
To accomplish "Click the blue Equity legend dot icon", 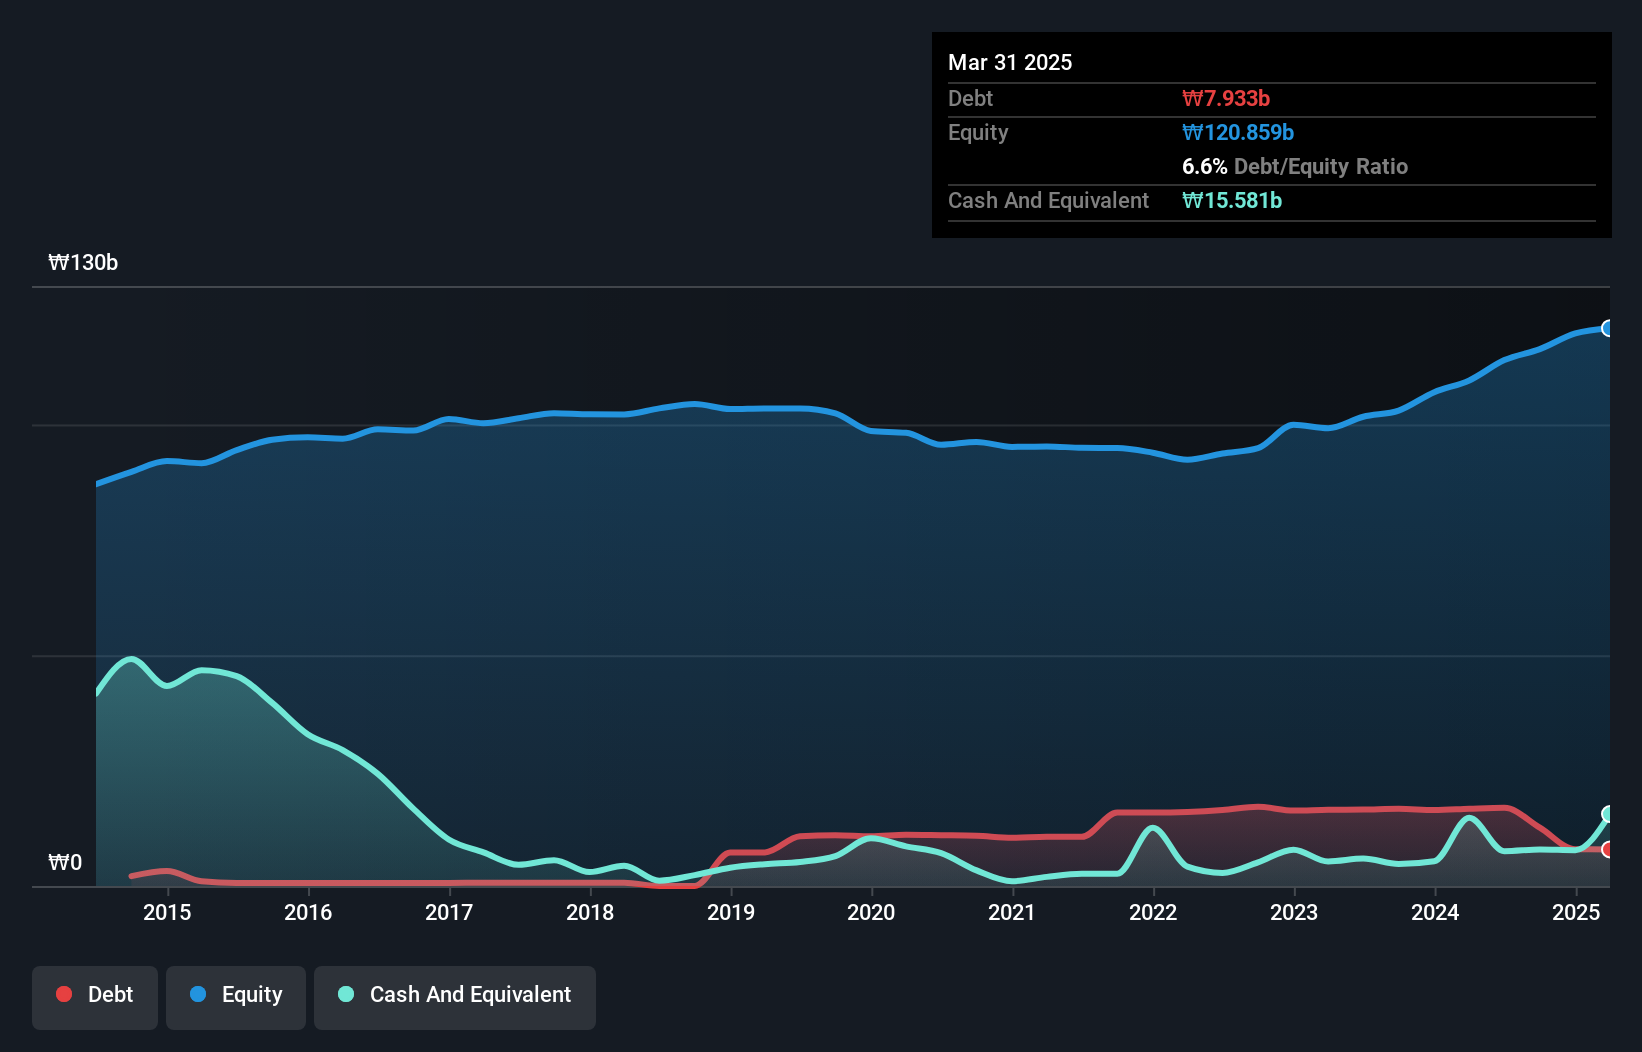I will [x=199, y=994].
